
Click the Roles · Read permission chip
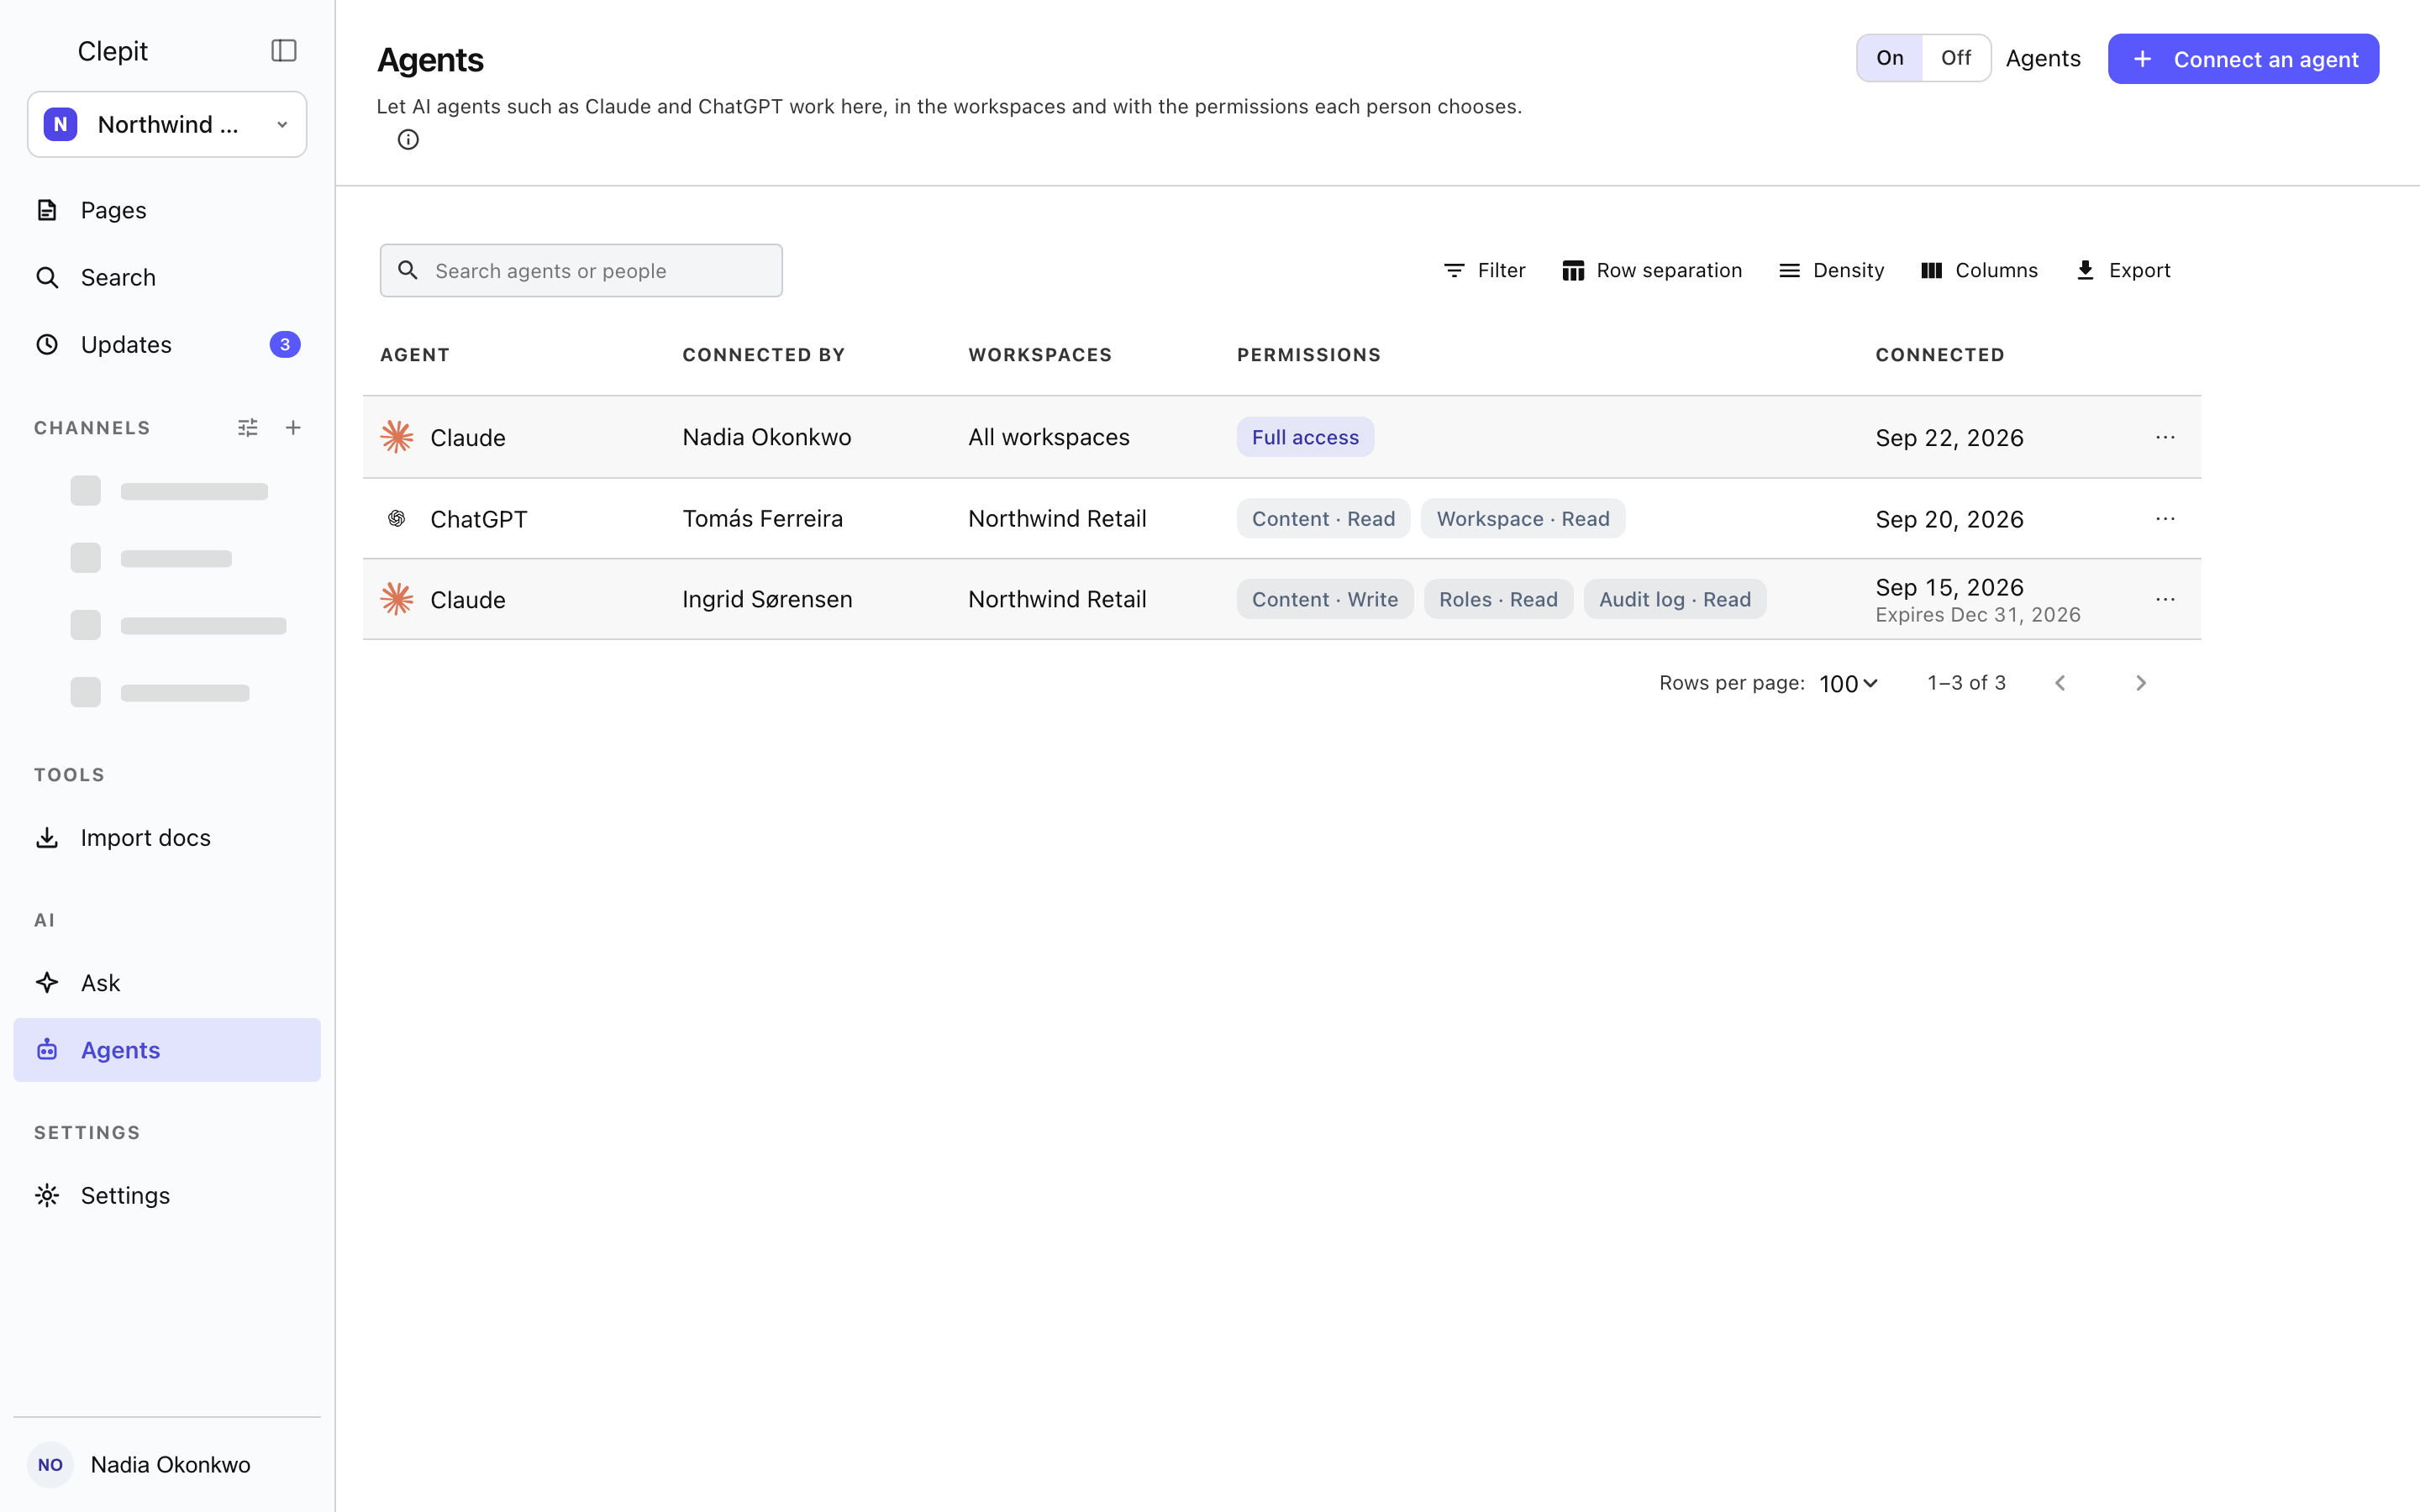click(x=1498, y=599)
